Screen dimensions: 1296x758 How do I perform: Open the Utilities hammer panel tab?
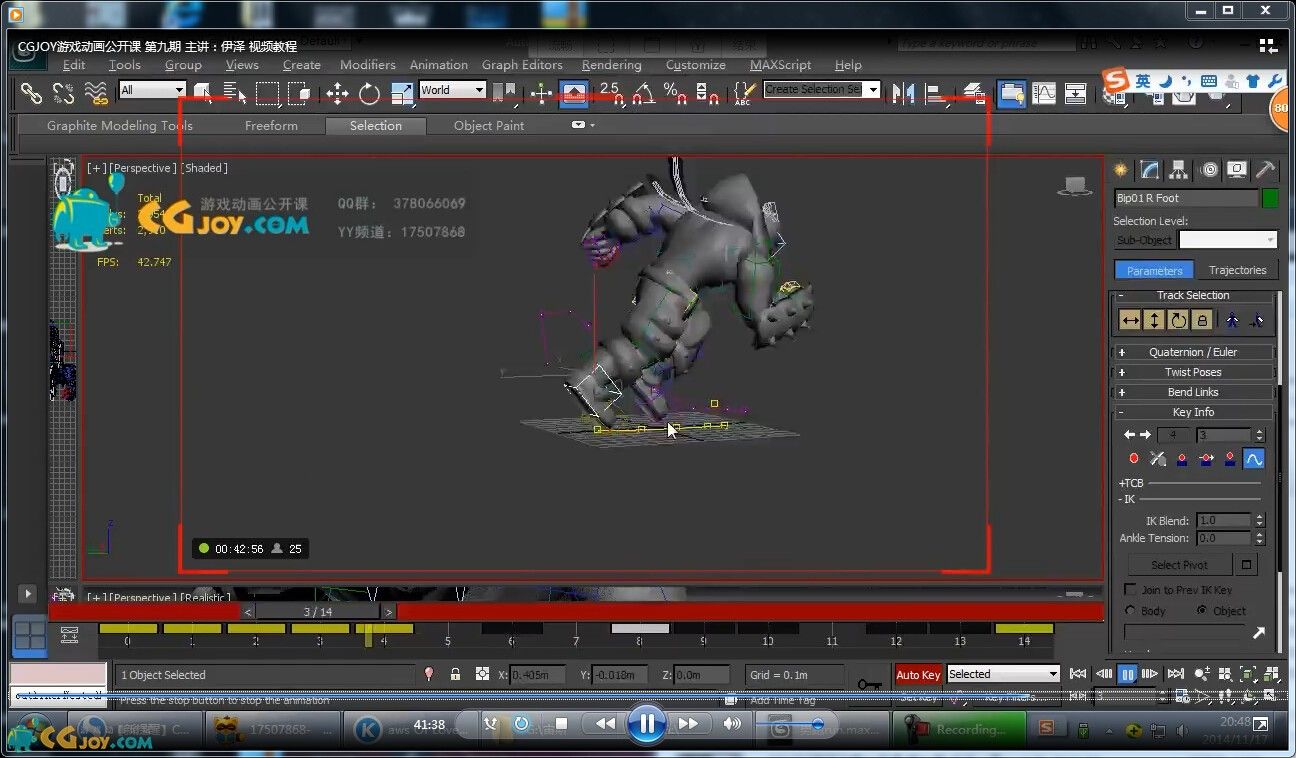1266,169
